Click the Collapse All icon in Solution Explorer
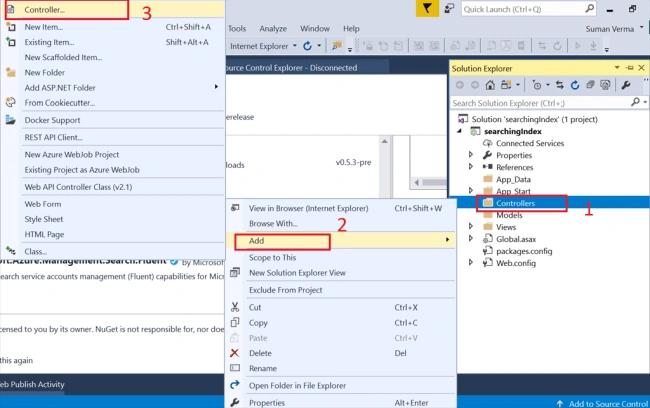 (590, 85)
